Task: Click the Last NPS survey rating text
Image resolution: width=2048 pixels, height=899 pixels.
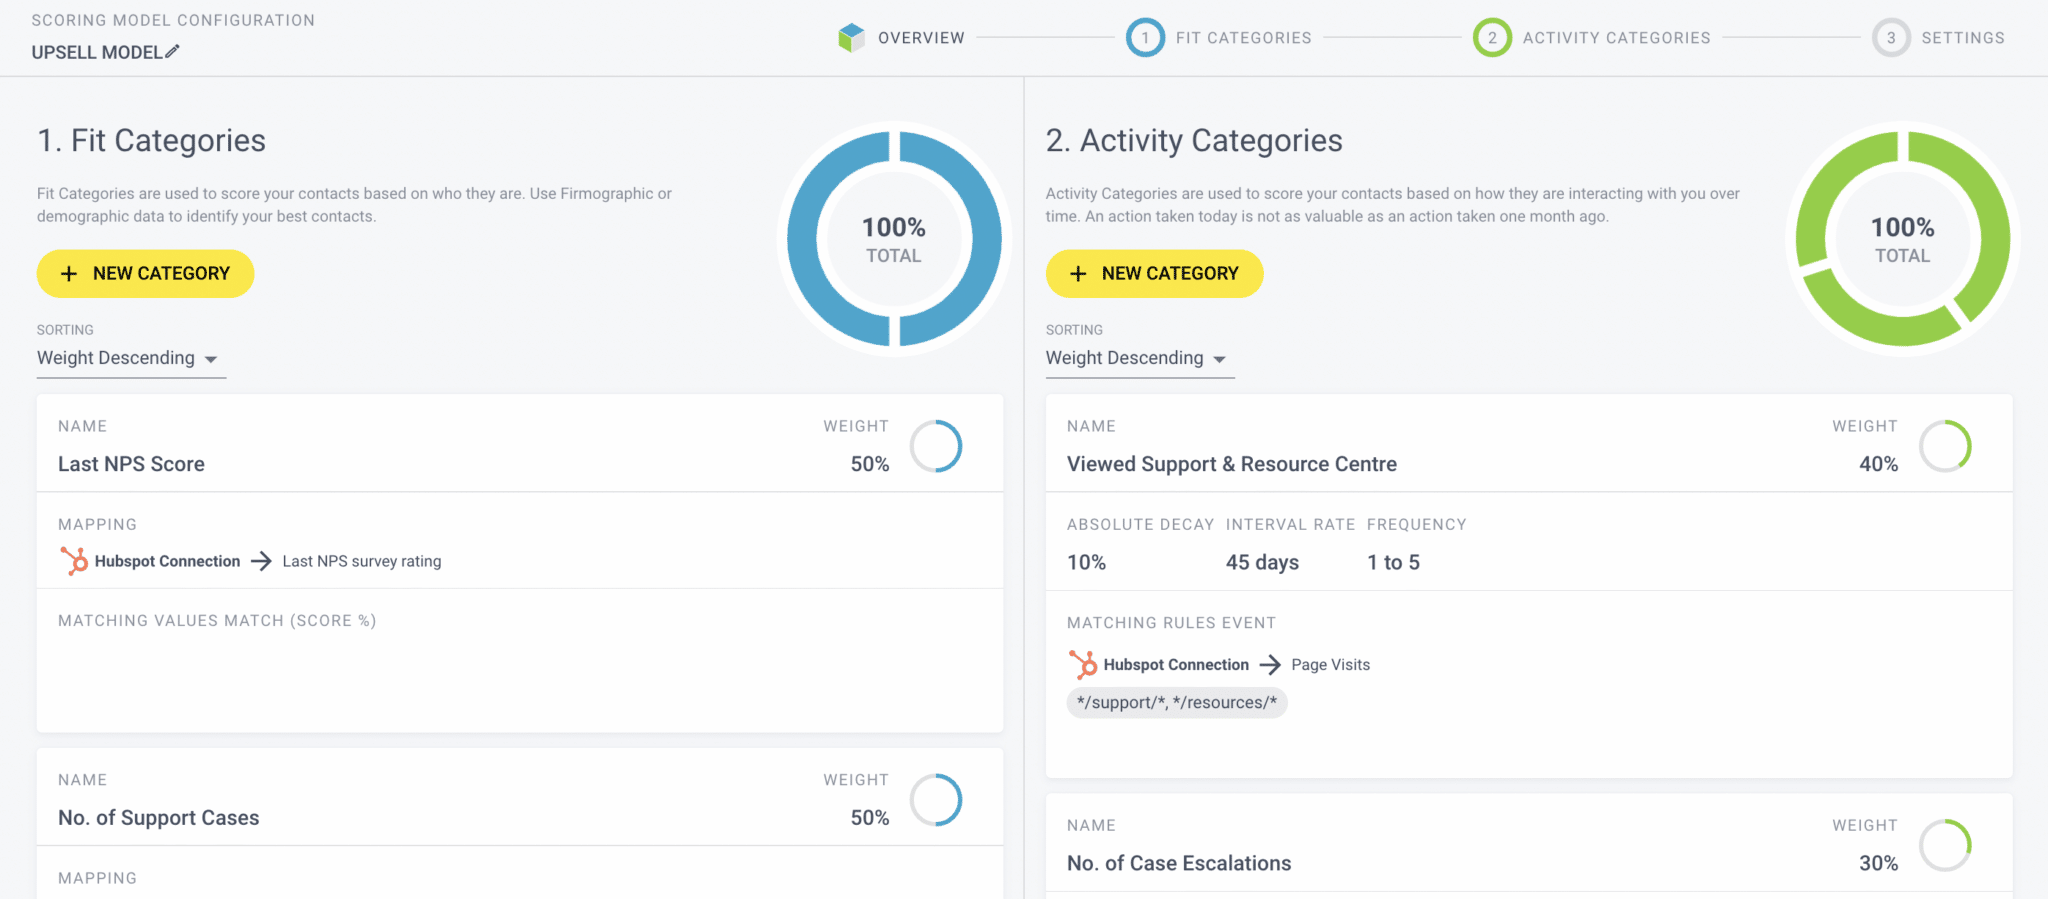Action: 362,561
